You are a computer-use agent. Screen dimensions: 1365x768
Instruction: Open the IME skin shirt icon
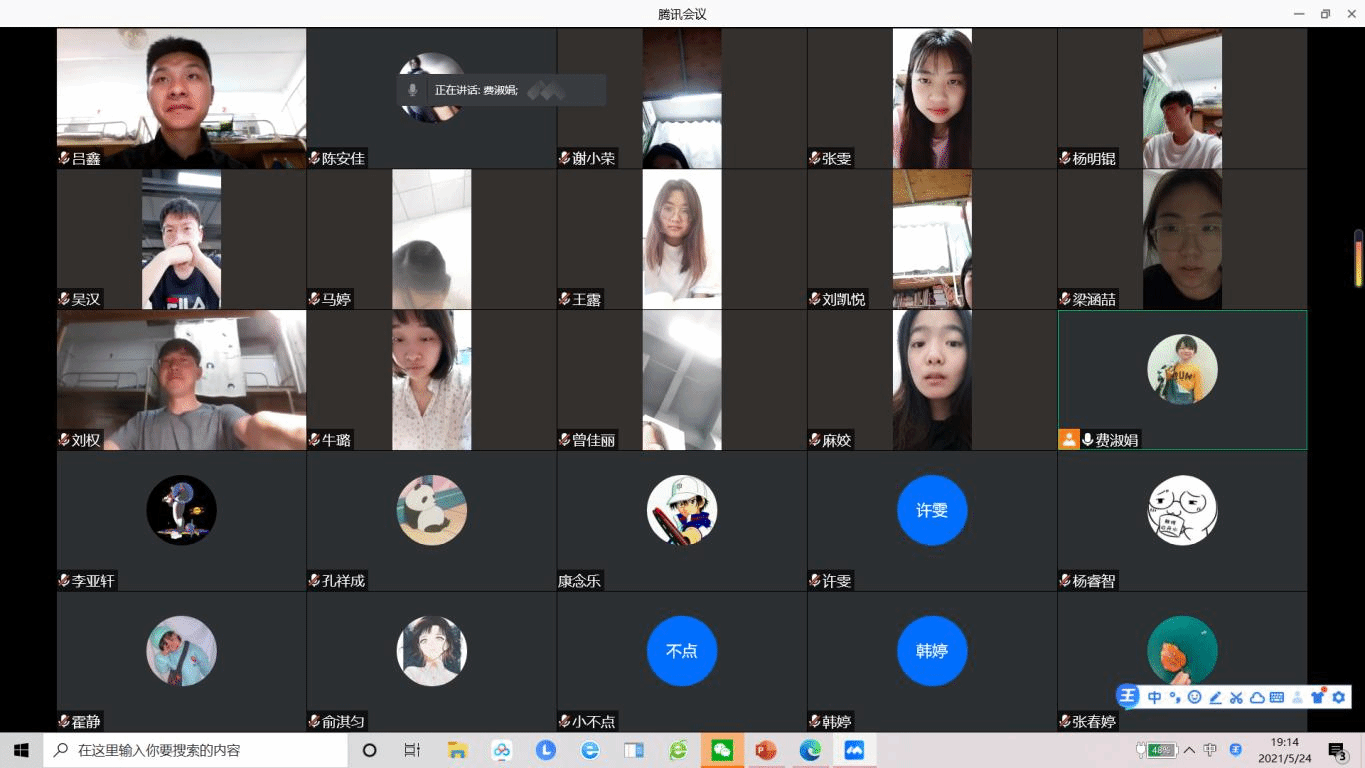1318,697
